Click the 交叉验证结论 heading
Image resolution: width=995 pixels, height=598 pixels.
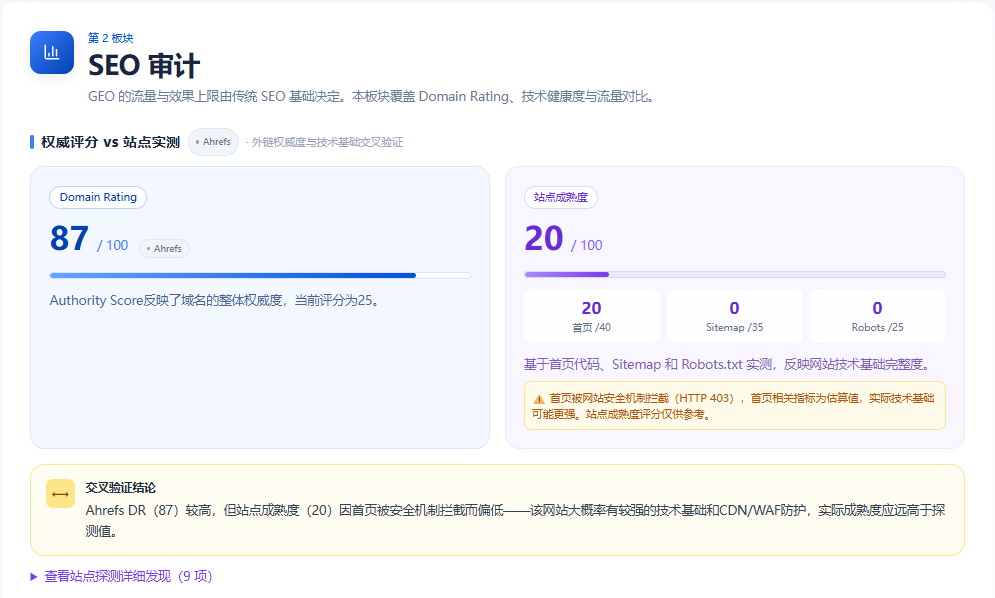click(x=121, y=488)
